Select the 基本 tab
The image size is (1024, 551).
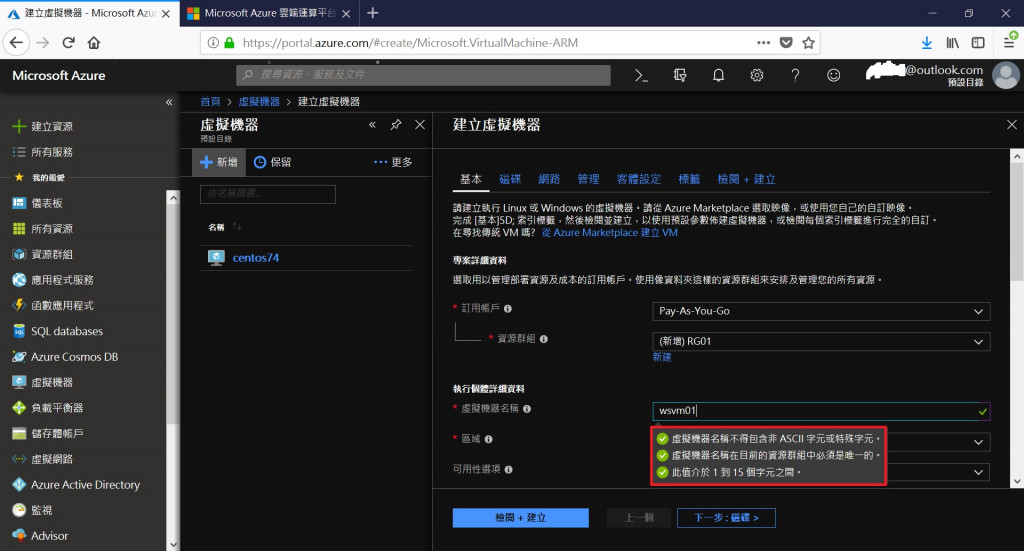tap(471, 179)
